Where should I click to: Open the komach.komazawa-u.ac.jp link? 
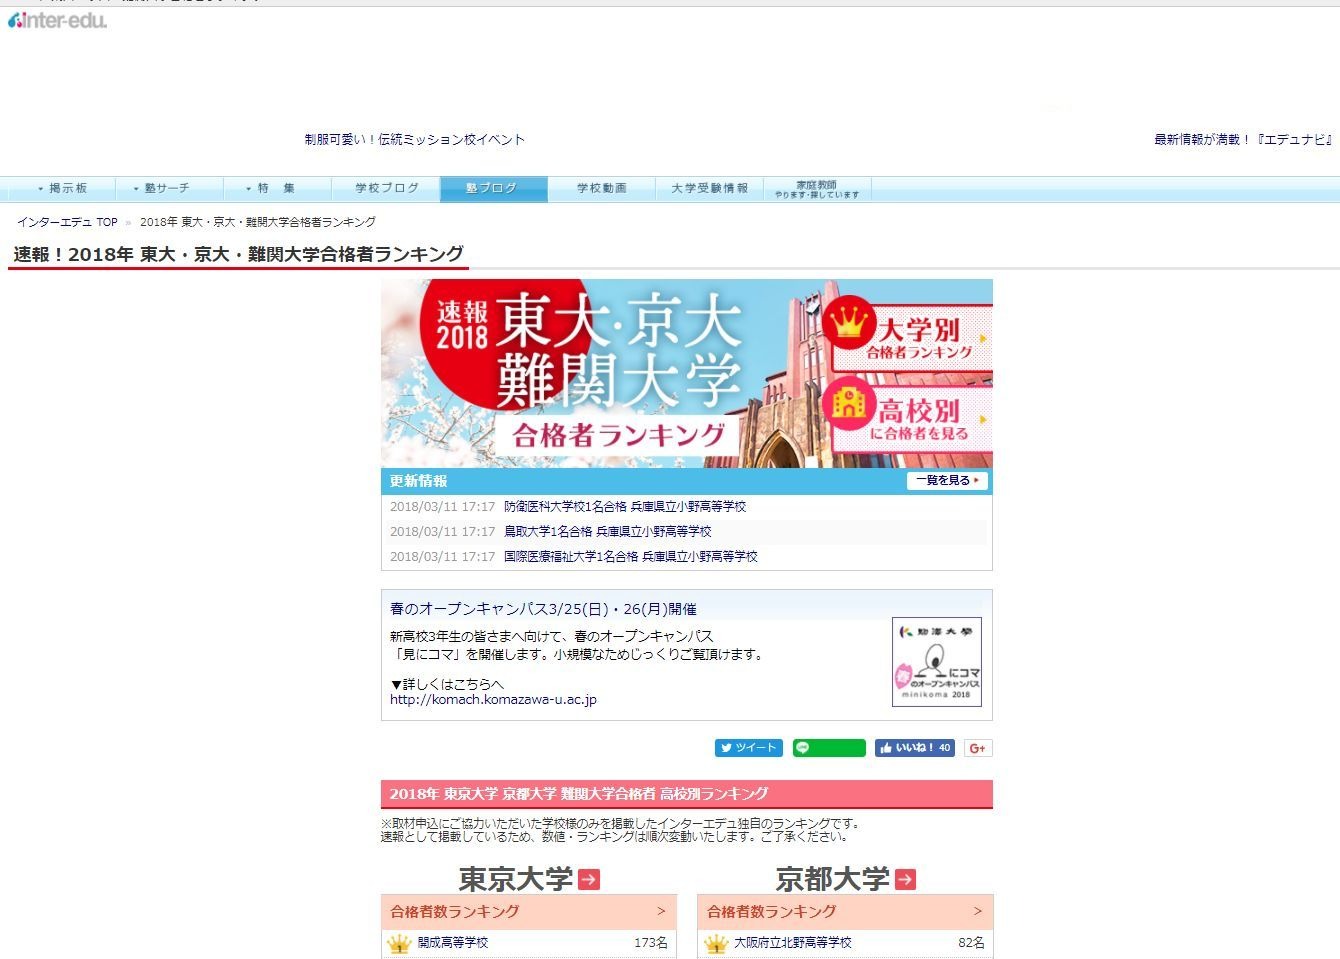coord(493,700)
